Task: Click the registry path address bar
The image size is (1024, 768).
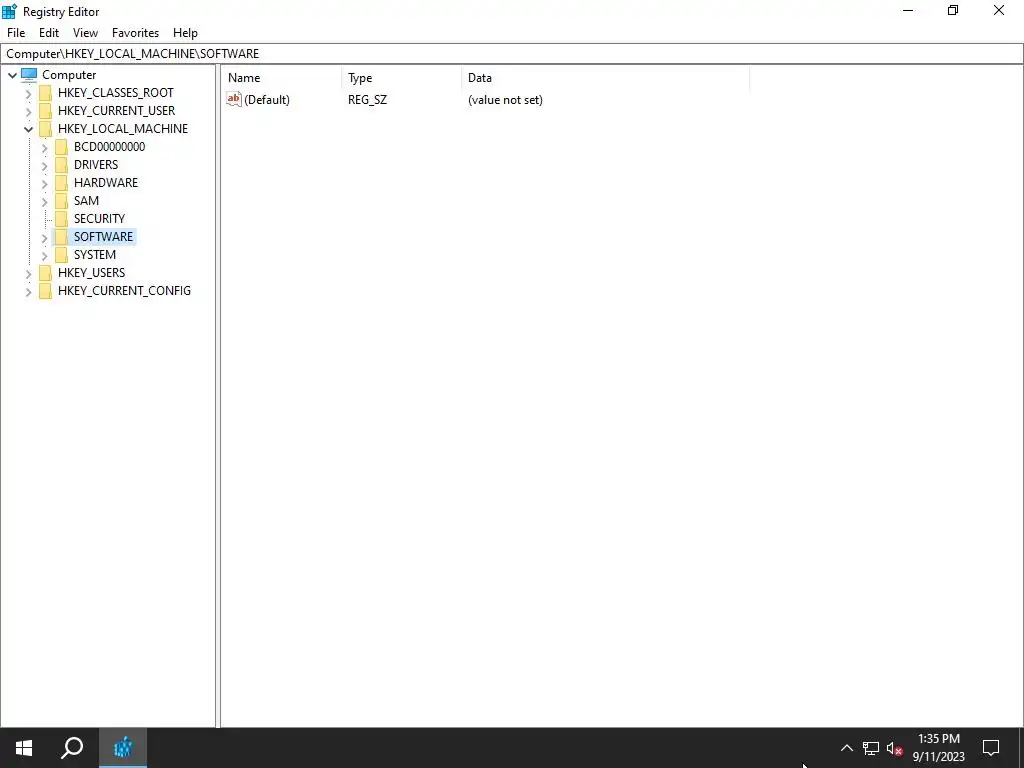Action: (x=512, y=54)
